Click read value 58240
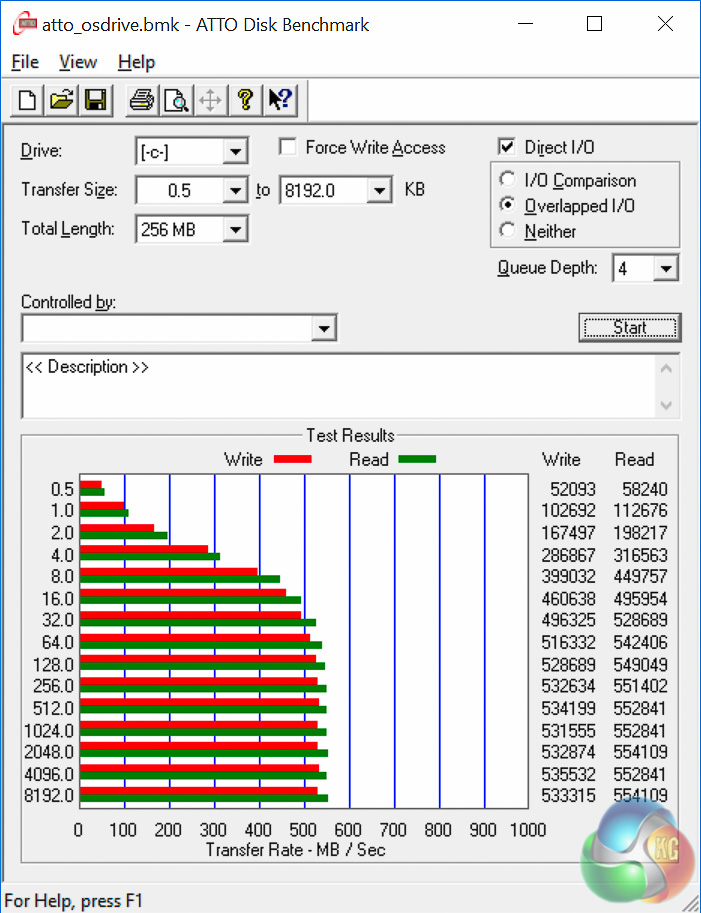701x913 pixels. pyautogui.click(x=645, y=489)
